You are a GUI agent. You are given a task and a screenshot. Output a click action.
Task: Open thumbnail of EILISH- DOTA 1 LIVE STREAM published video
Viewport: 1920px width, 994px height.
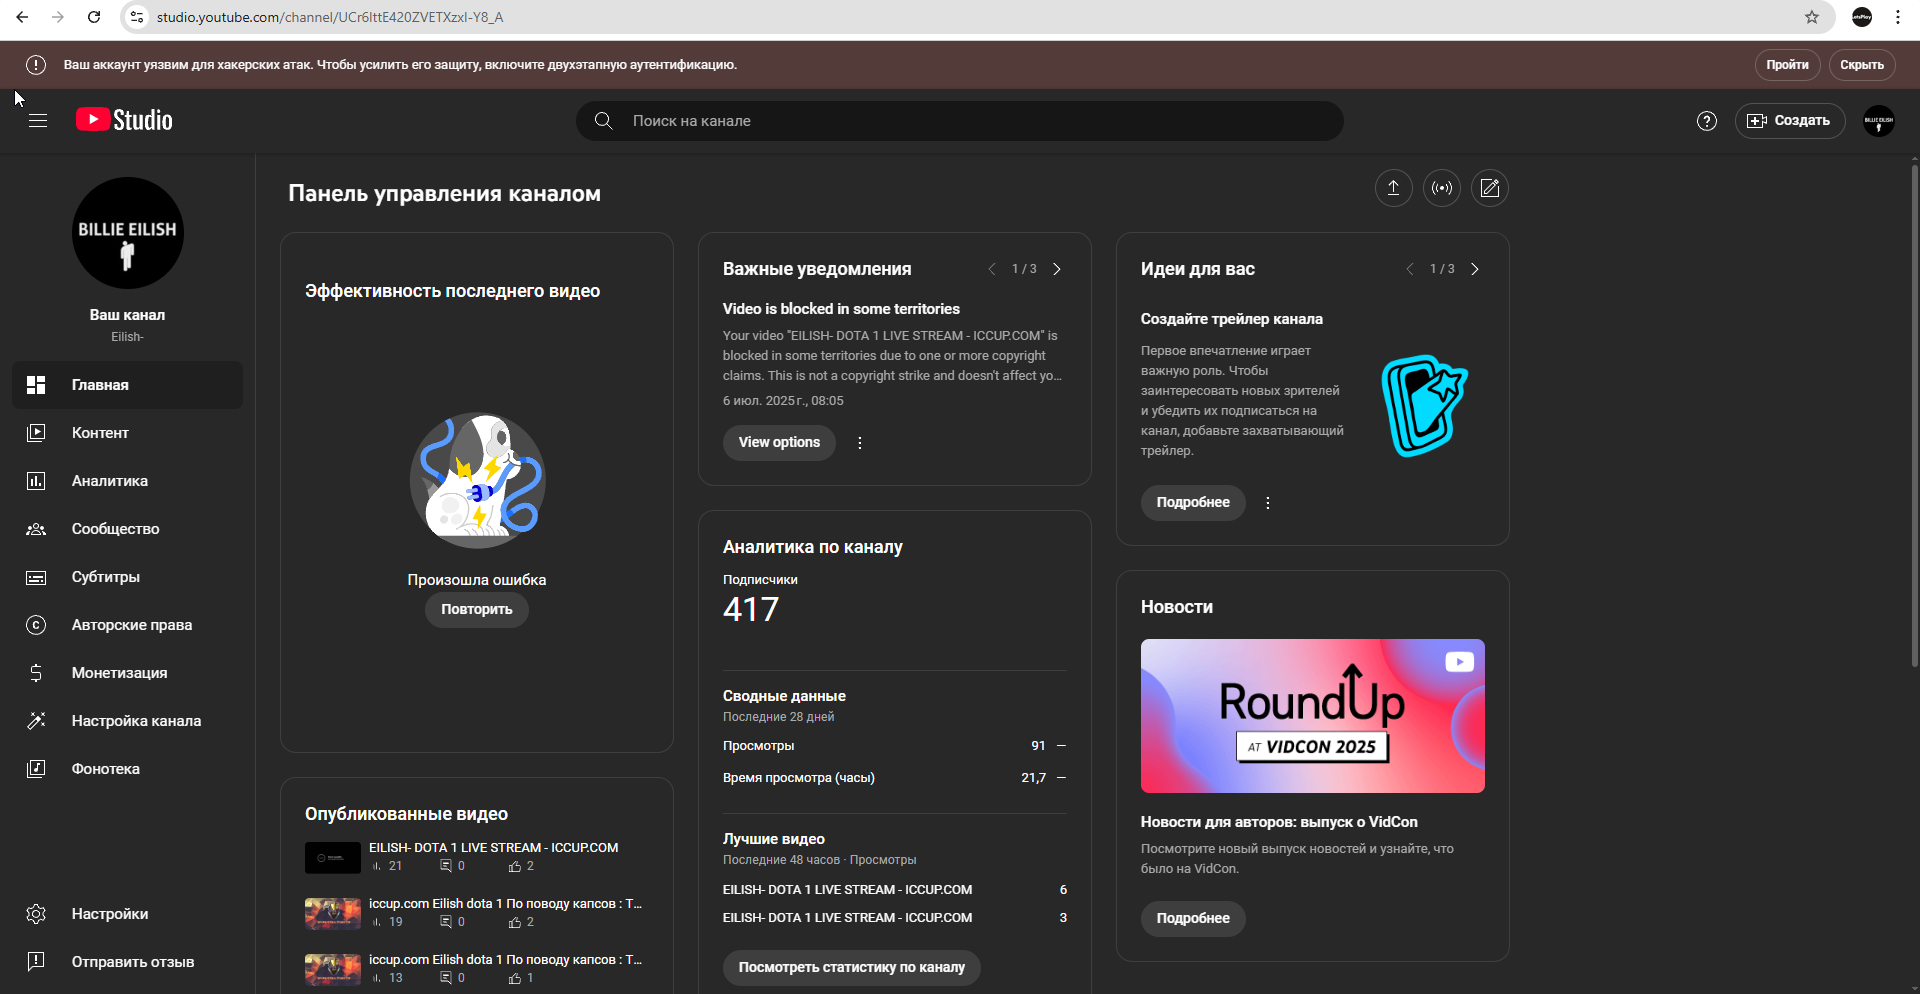tap(333, 858)
